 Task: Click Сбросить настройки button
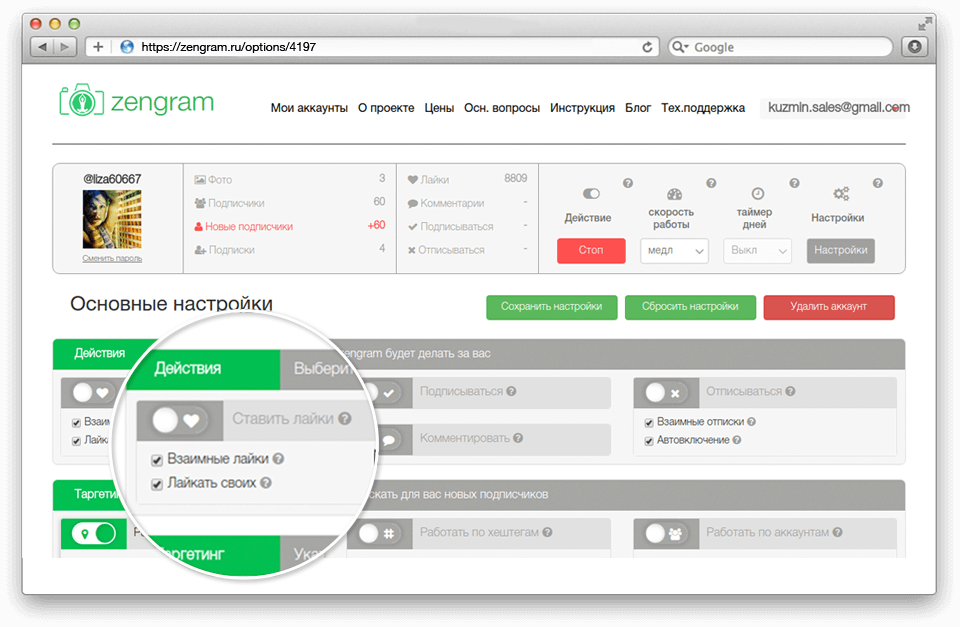(690, 307)
